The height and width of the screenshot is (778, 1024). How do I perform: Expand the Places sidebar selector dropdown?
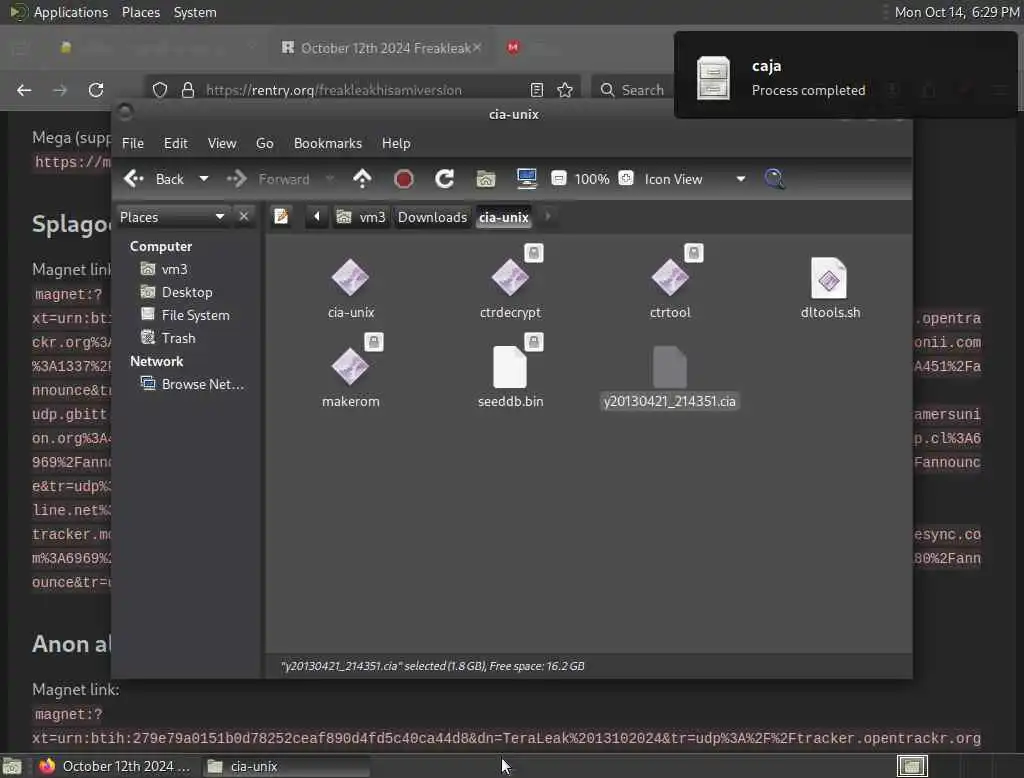click(x=172, y=217)
